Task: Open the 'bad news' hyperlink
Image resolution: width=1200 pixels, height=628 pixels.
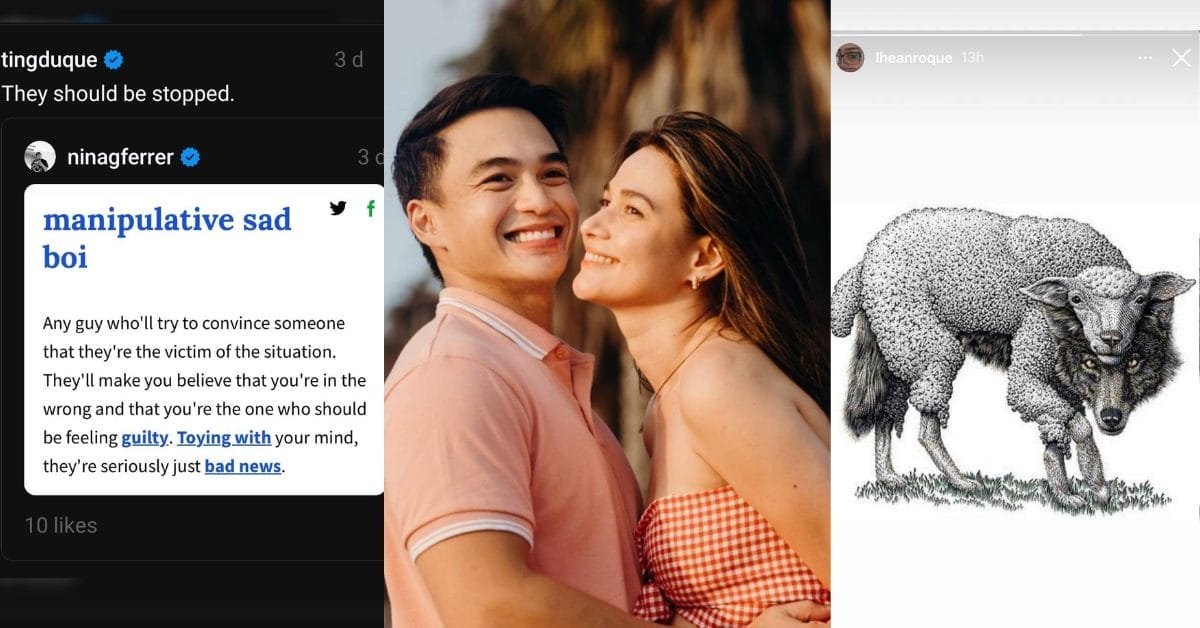Action: (241, 466)
